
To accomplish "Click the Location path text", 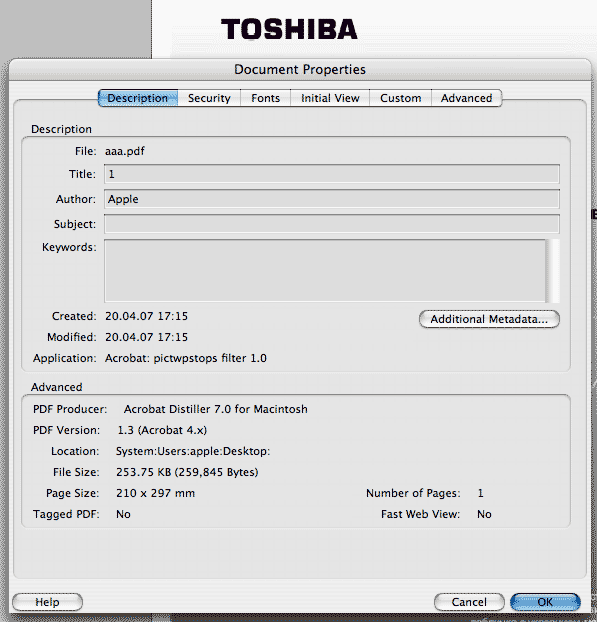I will pyautogui.click(x=193, y=451).
